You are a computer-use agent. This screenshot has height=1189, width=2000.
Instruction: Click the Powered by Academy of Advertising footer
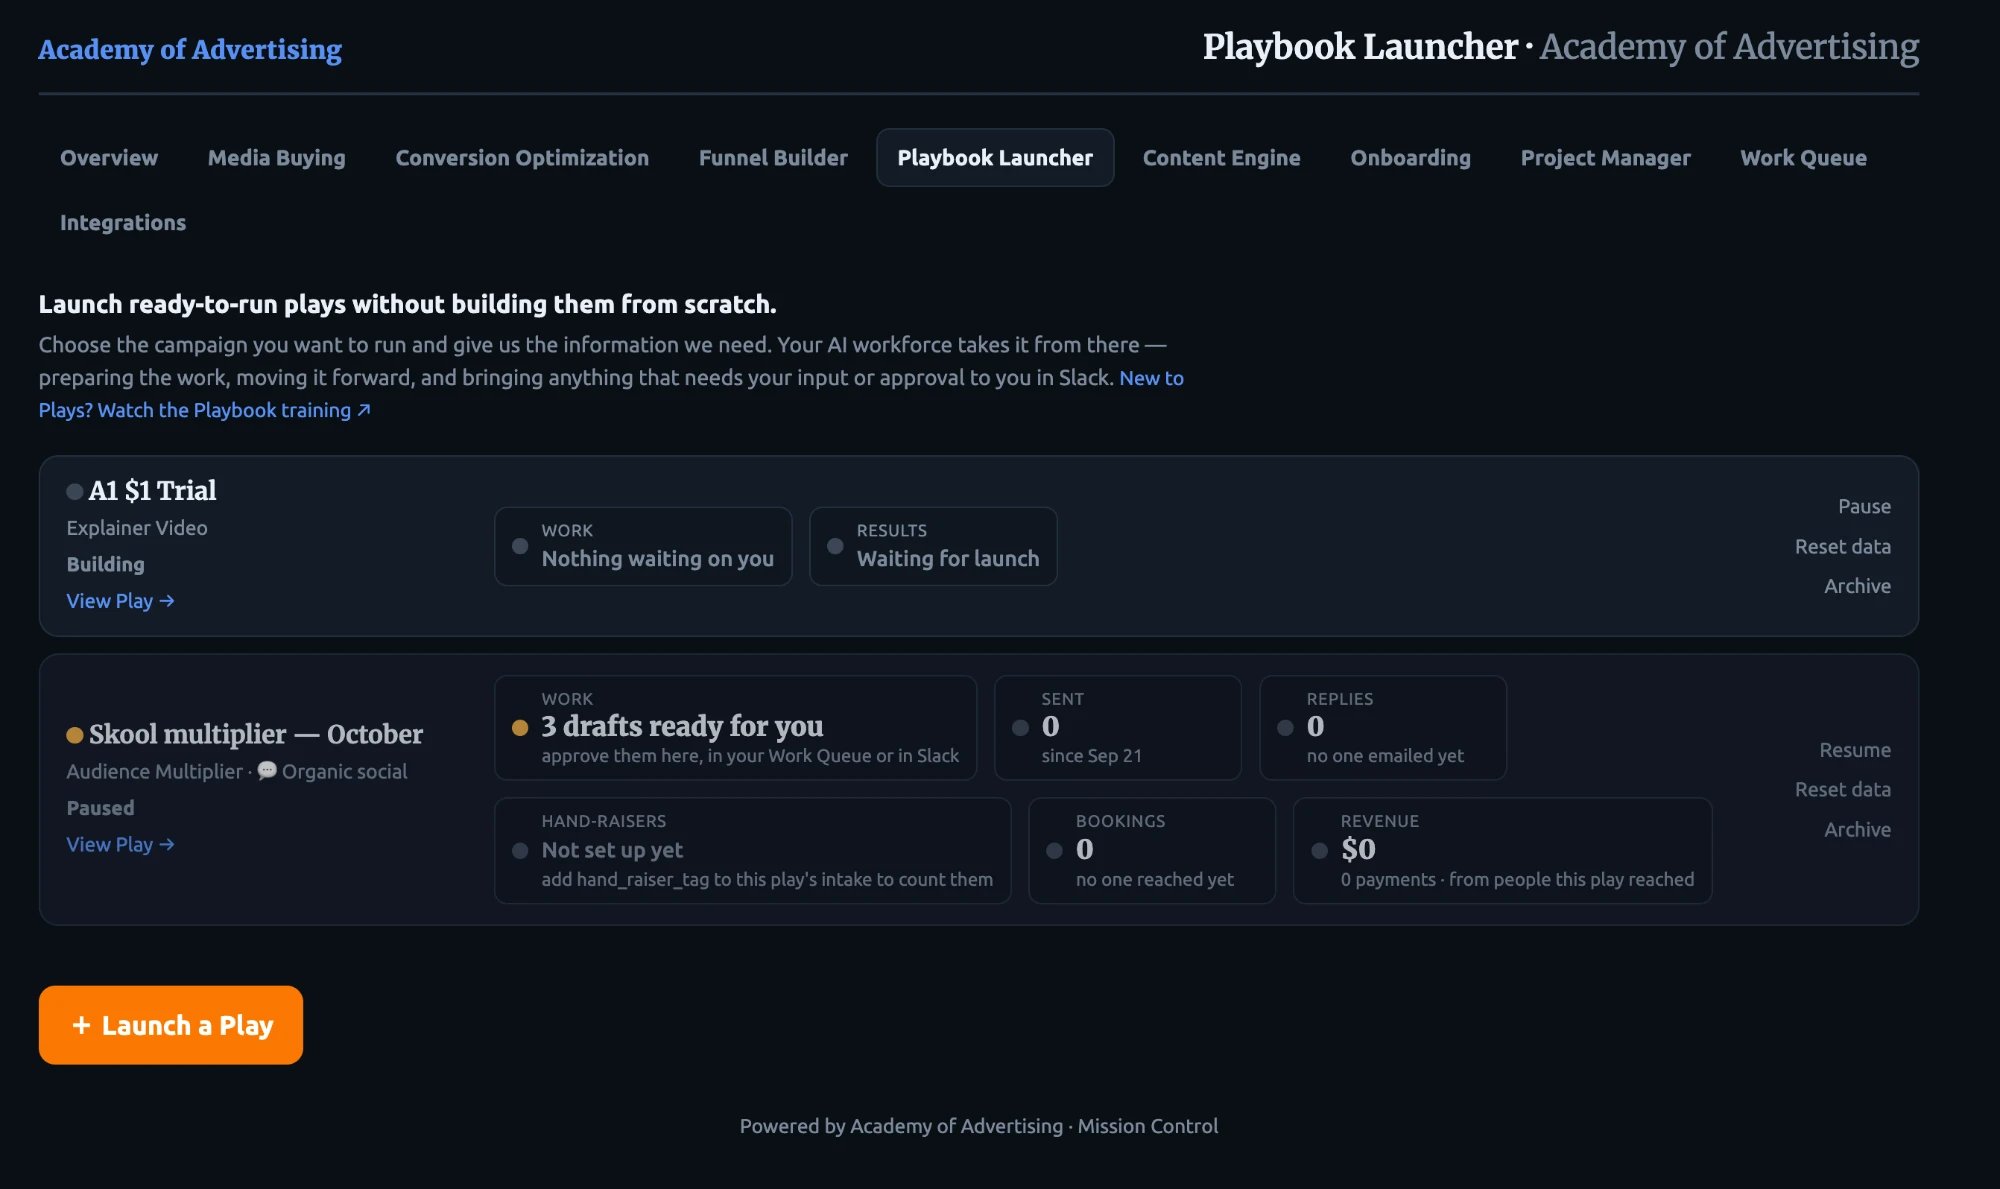(x=979, y=1126)
